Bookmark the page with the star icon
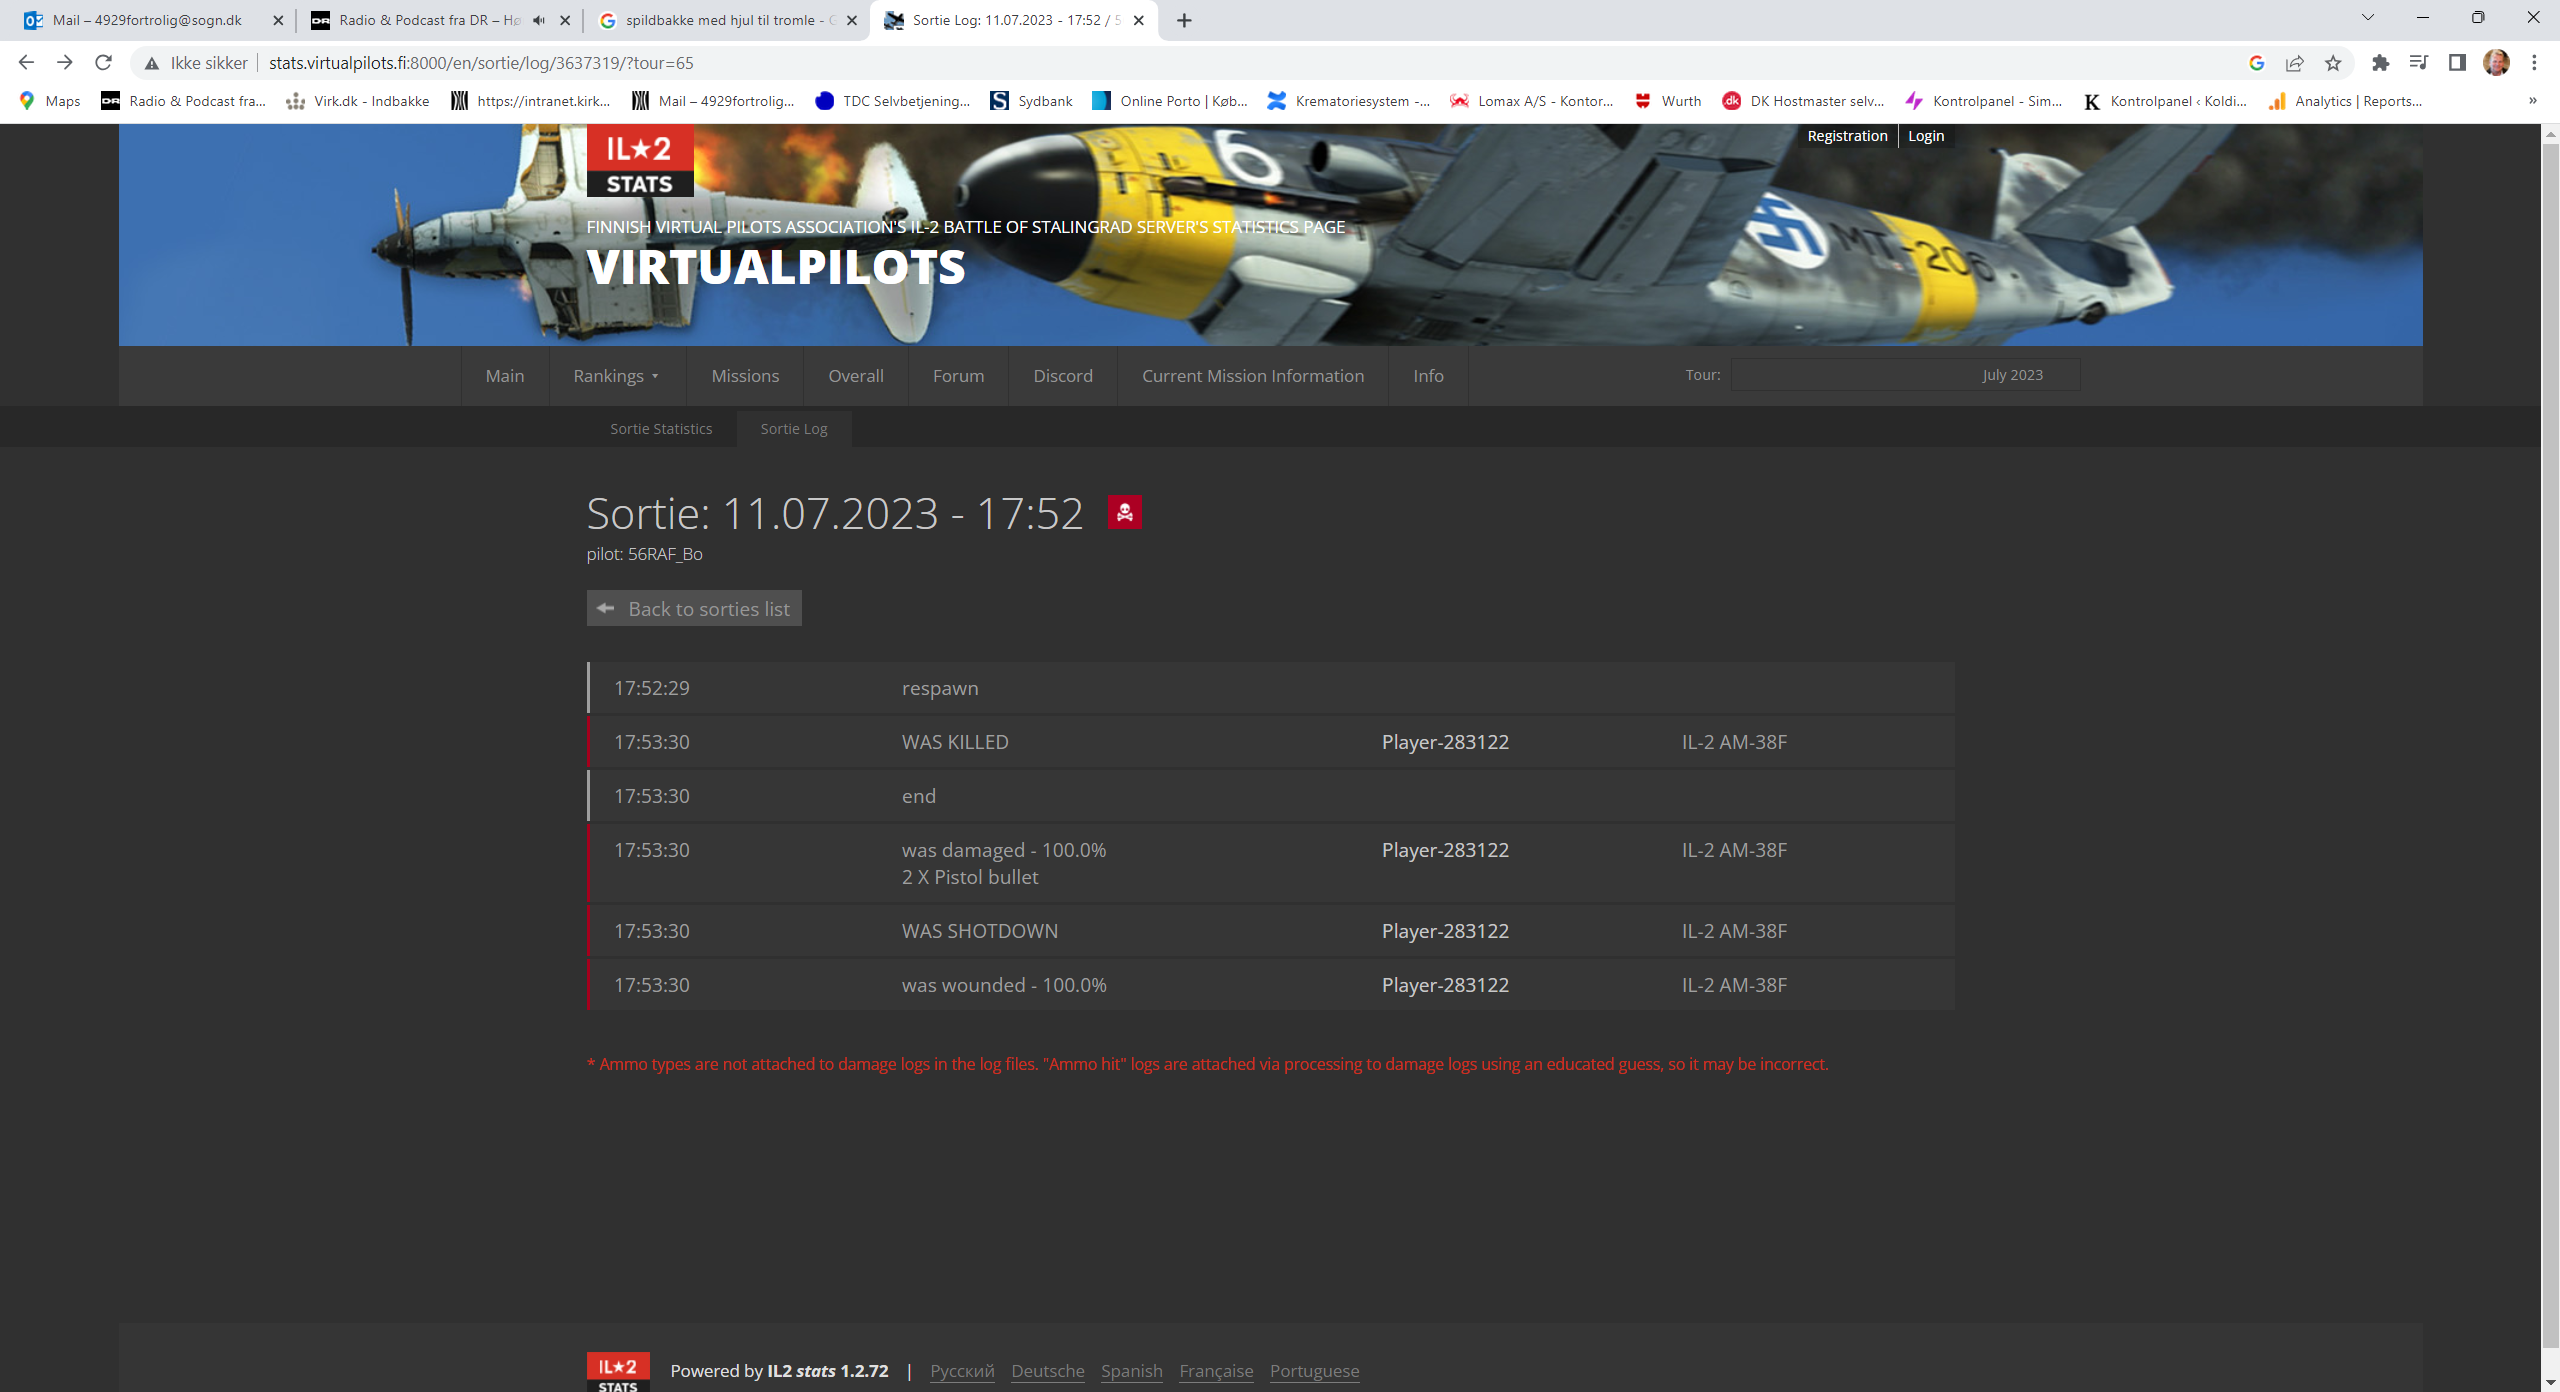 click(2333, 63)
